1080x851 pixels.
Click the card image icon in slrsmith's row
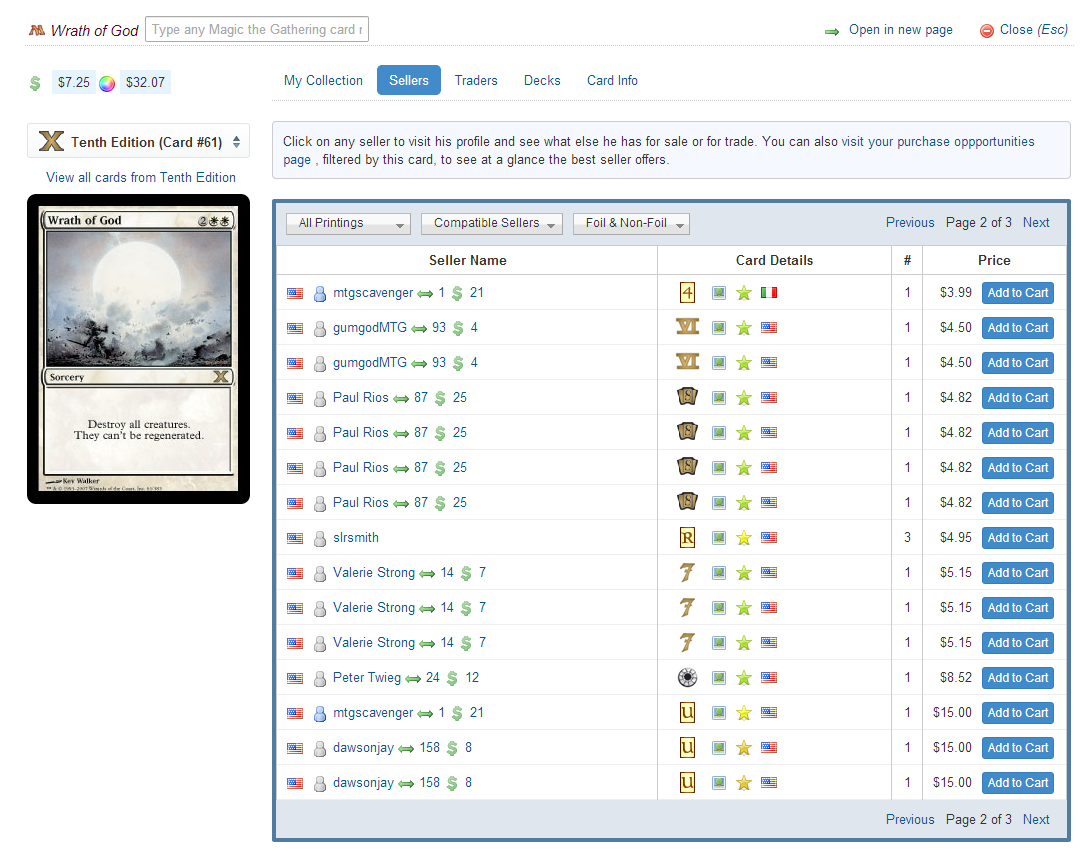(x=719, y=538)
